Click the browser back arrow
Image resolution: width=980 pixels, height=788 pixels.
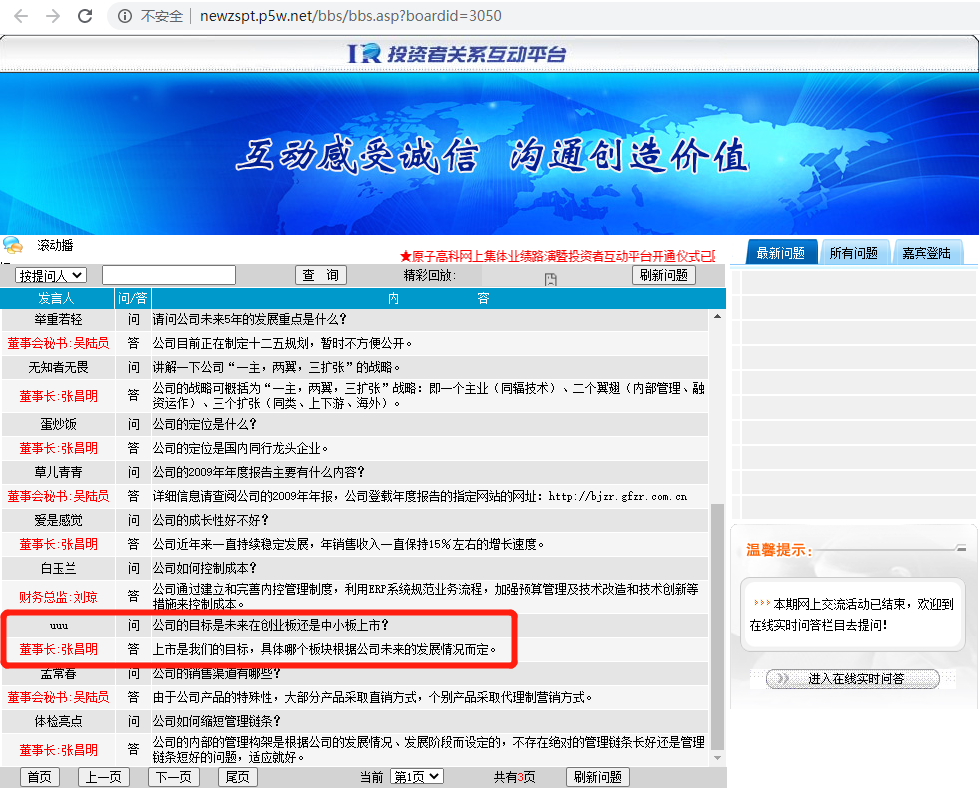[20, 16]
